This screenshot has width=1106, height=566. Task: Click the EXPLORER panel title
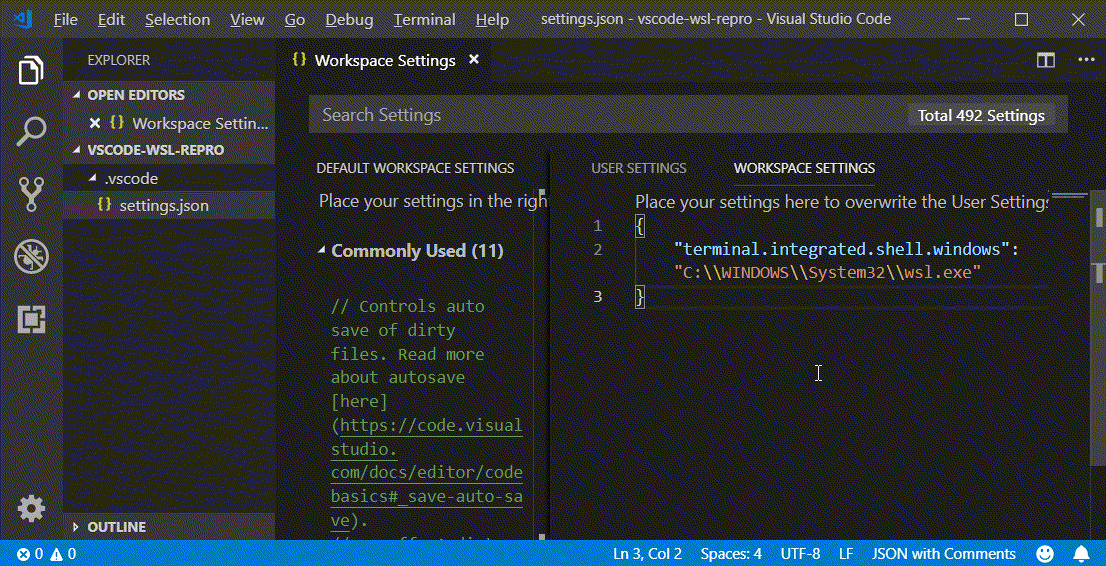pyautogui.click(x=118, y=61)
